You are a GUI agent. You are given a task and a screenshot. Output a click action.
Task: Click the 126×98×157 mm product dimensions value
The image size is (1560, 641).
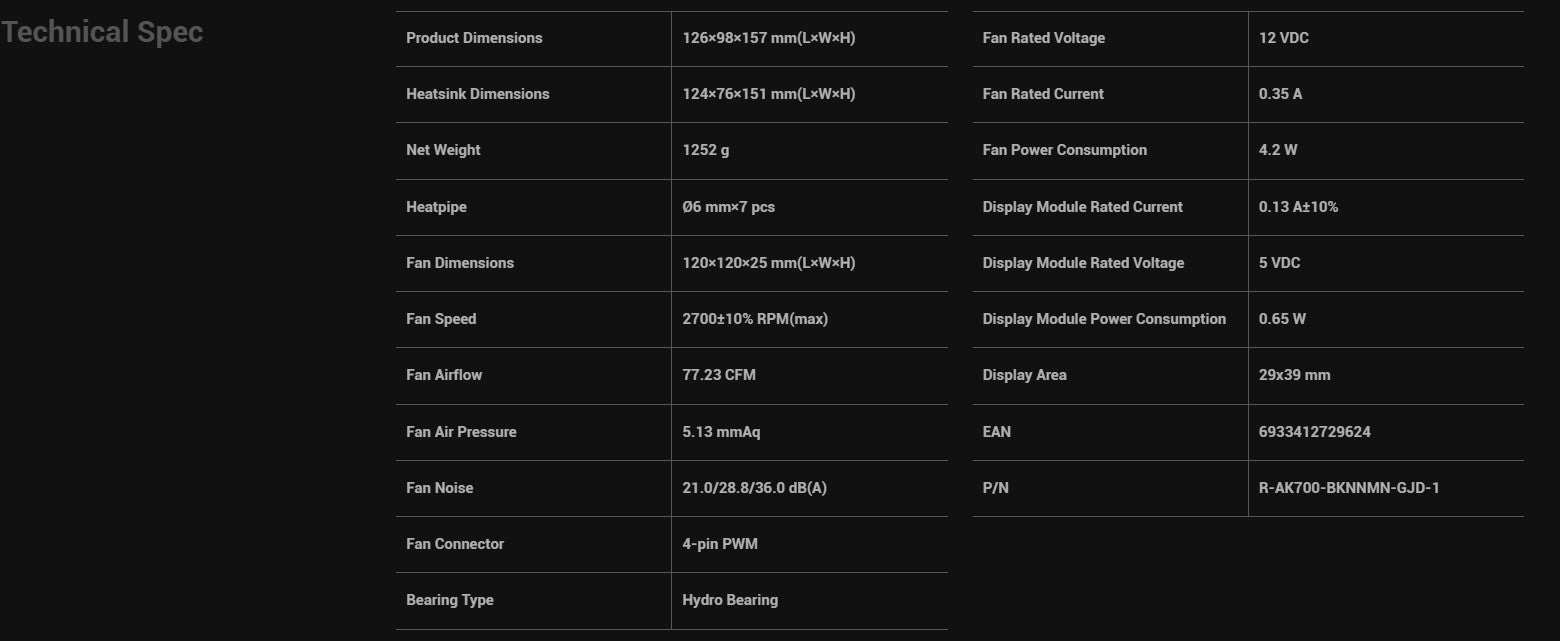click(x=769, y=38)
